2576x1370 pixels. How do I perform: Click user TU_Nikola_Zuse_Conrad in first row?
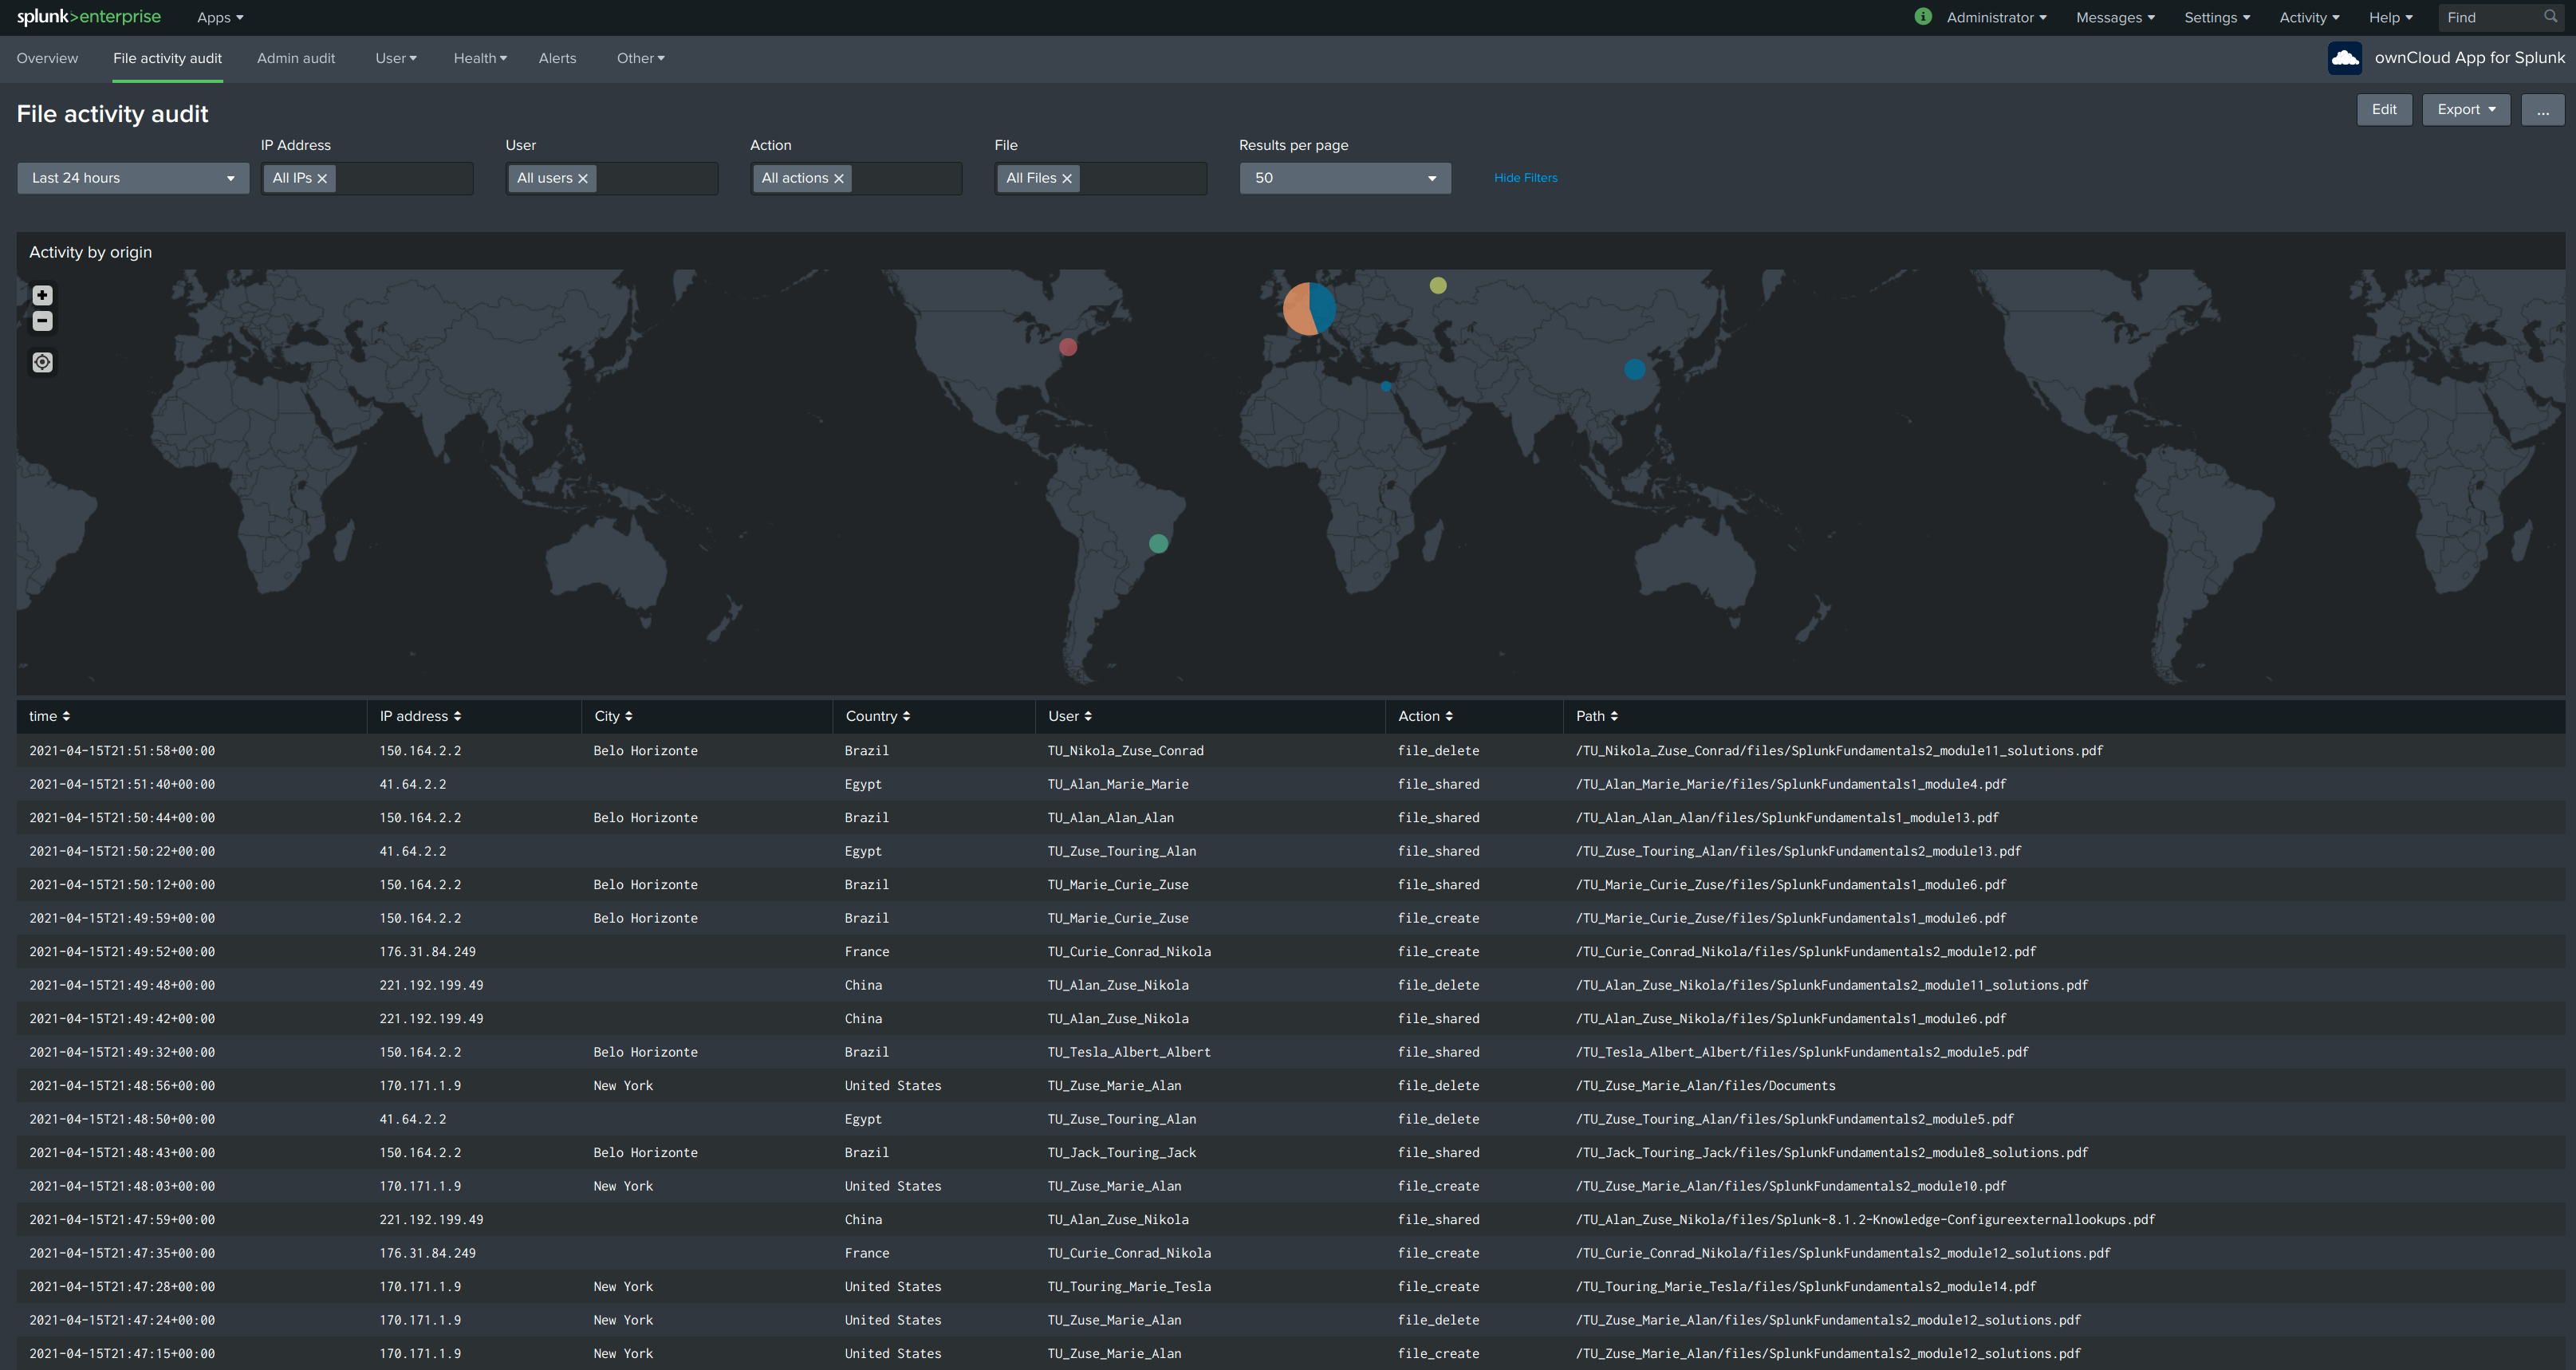[x=1125, y=750]
